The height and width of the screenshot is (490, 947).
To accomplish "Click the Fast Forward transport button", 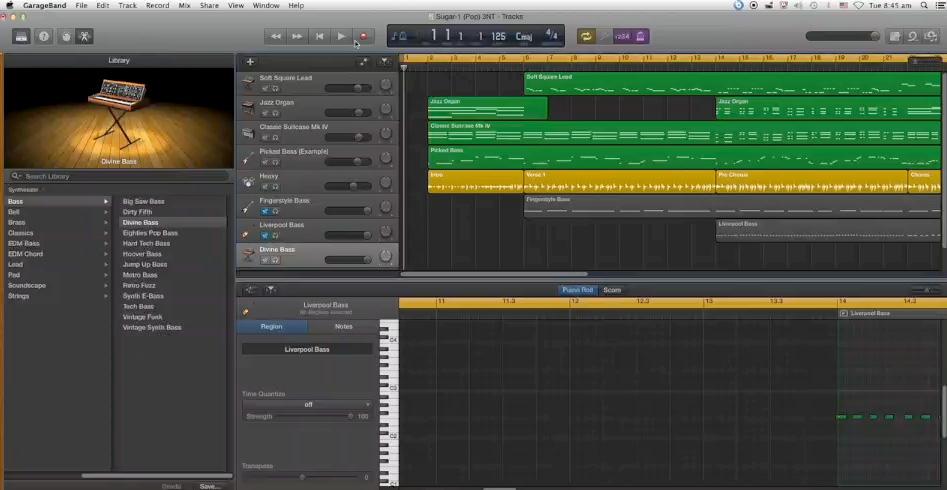I will (x=297, y=36).
